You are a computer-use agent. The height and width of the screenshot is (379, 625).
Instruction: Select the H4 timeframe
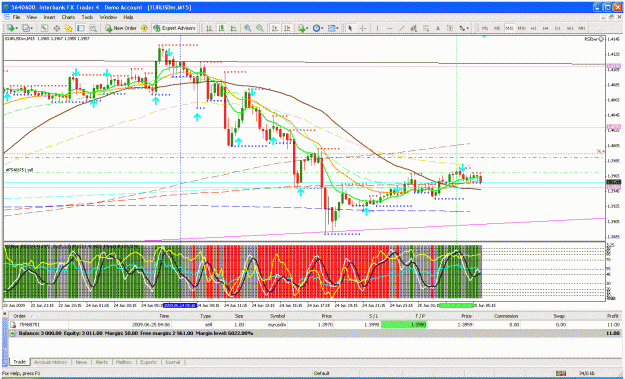click(545, 28)
